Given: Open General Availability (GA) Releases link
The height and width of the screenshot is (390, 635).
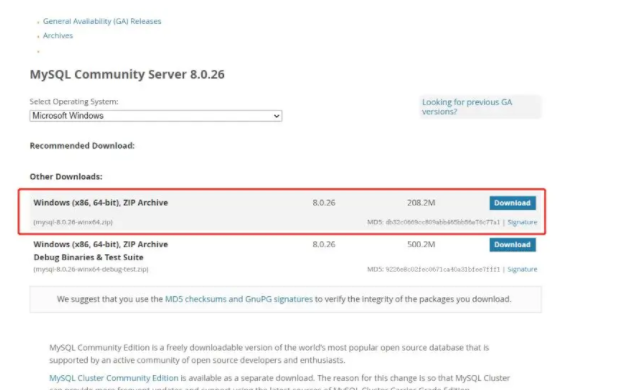Looking at the screenshot, I should [x=102, y=21].
